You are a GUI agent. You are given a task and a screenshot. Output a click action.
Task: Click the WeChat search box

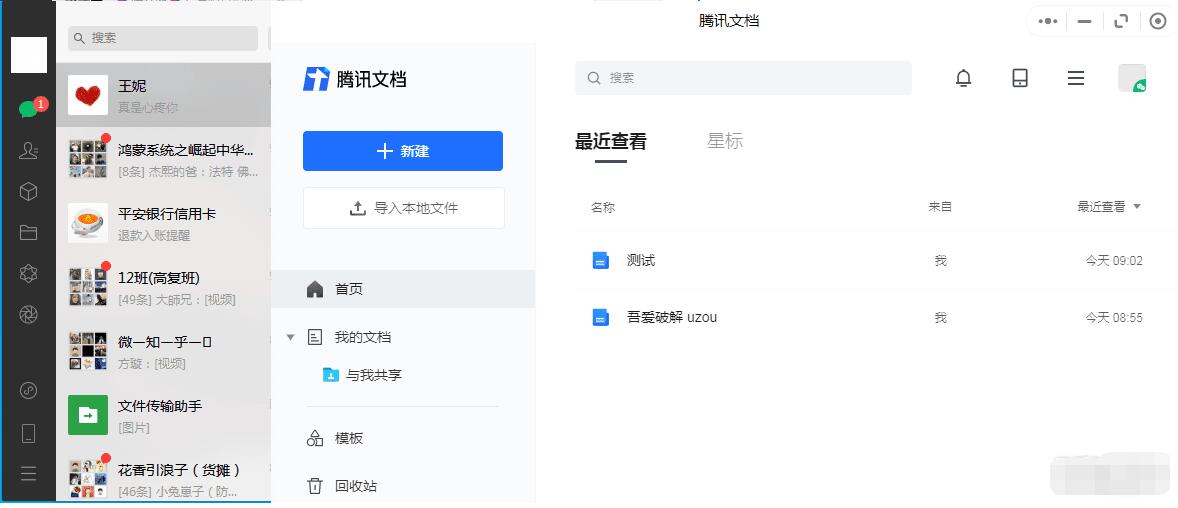point(163,38)
